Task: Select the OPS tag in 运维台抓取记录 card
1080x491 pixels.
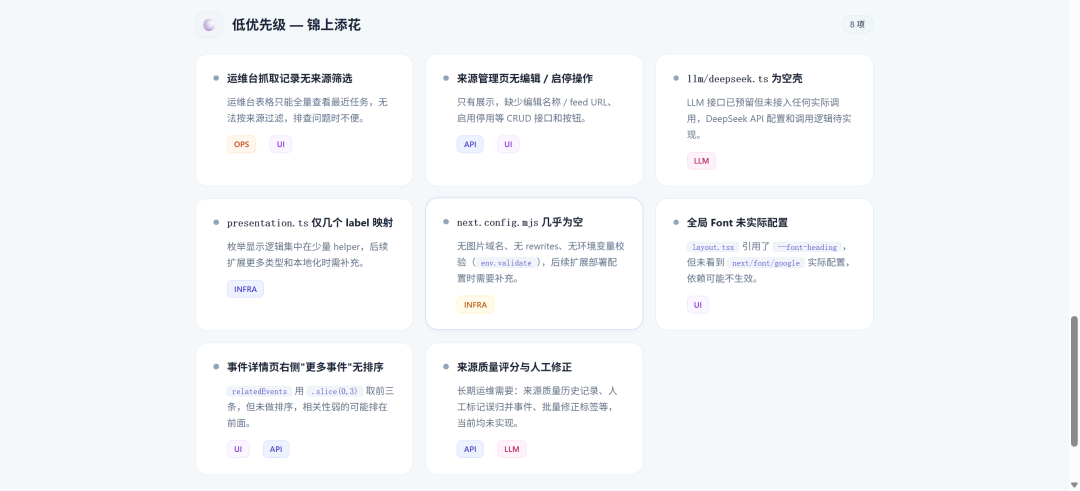Action: (241, 144)
